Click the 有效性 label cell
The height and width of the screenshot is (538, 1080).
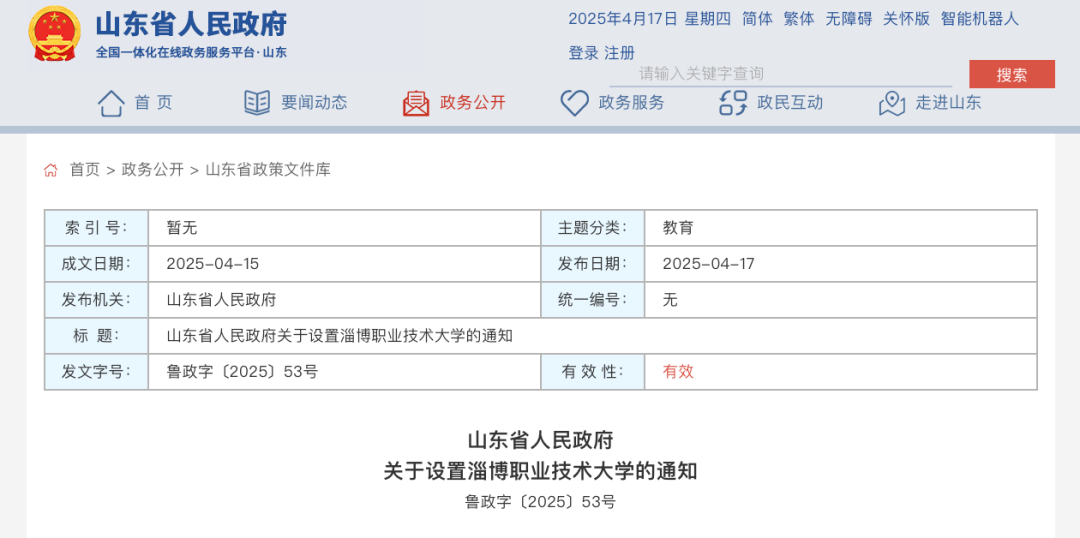[x=593, y=372]
